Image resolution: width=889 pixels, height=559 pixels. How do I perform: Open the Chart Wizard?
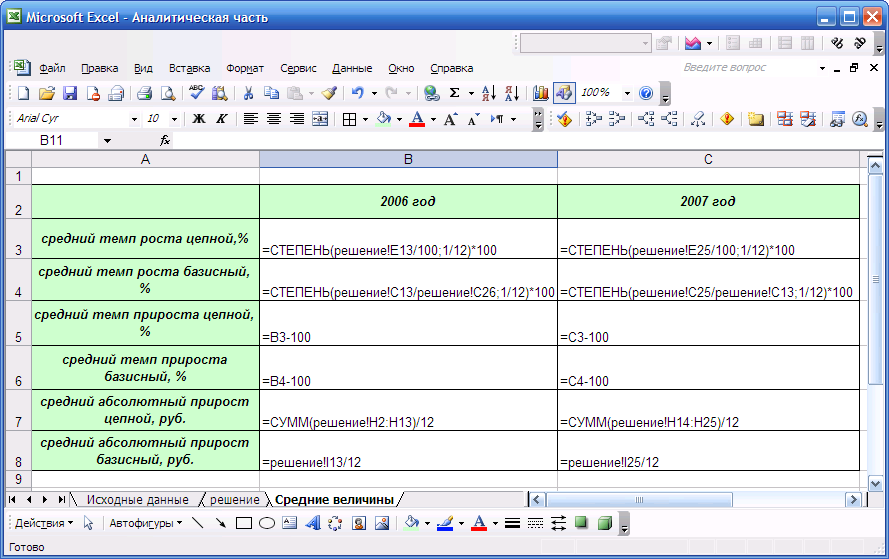[541, 93]
